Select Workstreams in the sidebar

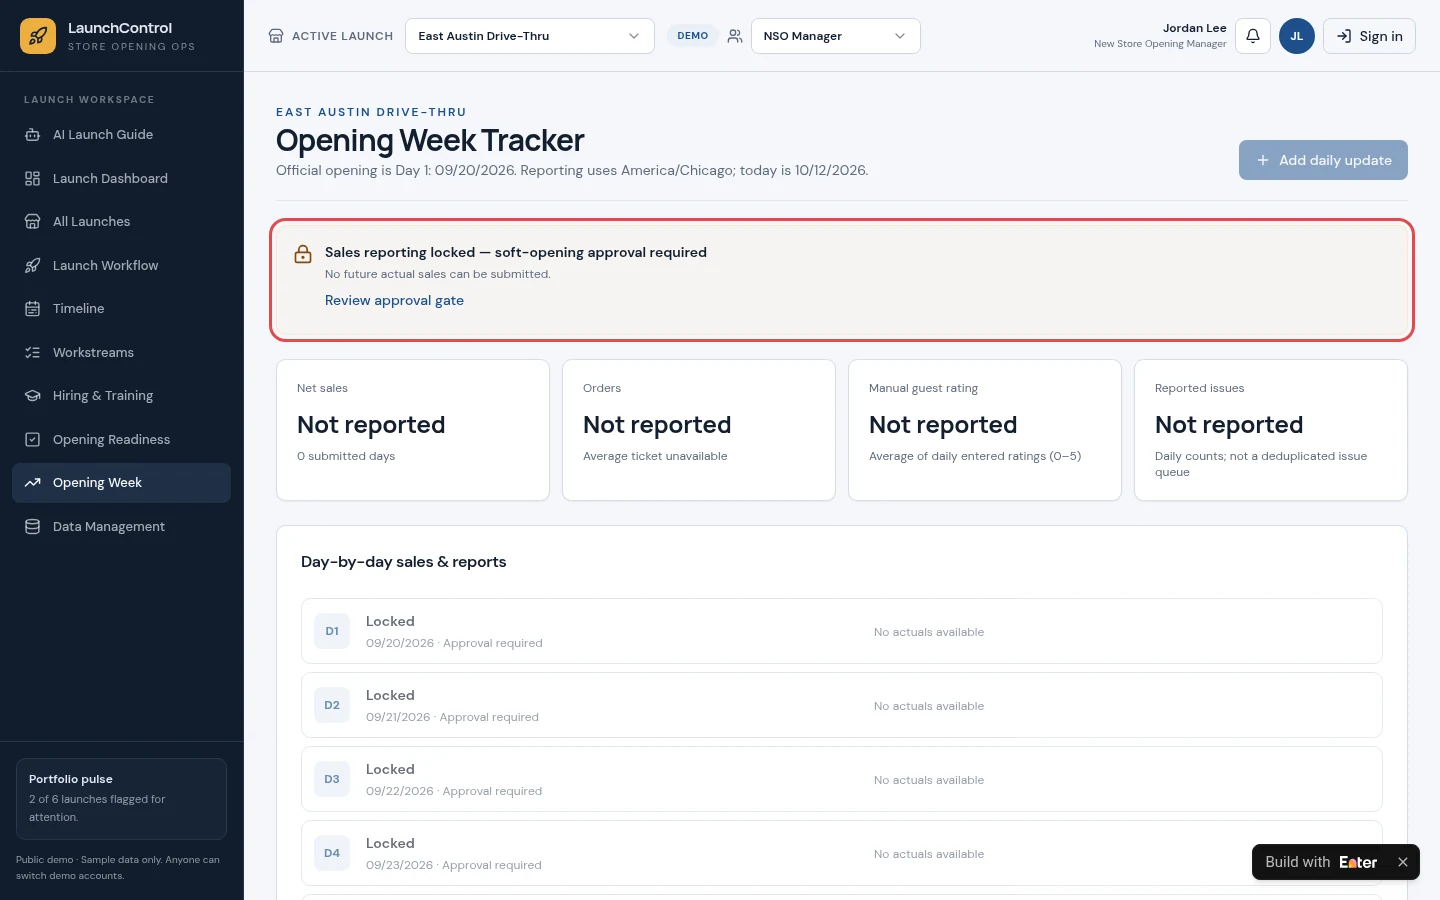coord(121,352)
